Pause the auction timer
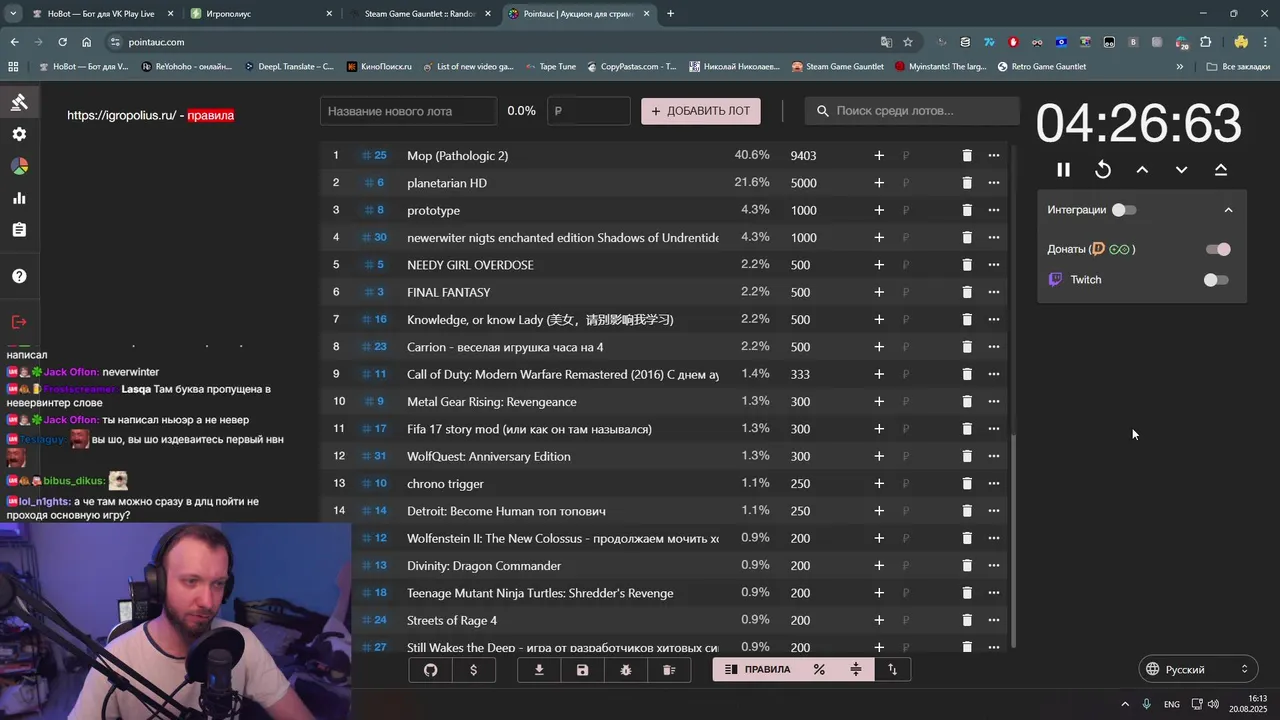Screen dimensions: 1280x720 [1063, 170]
